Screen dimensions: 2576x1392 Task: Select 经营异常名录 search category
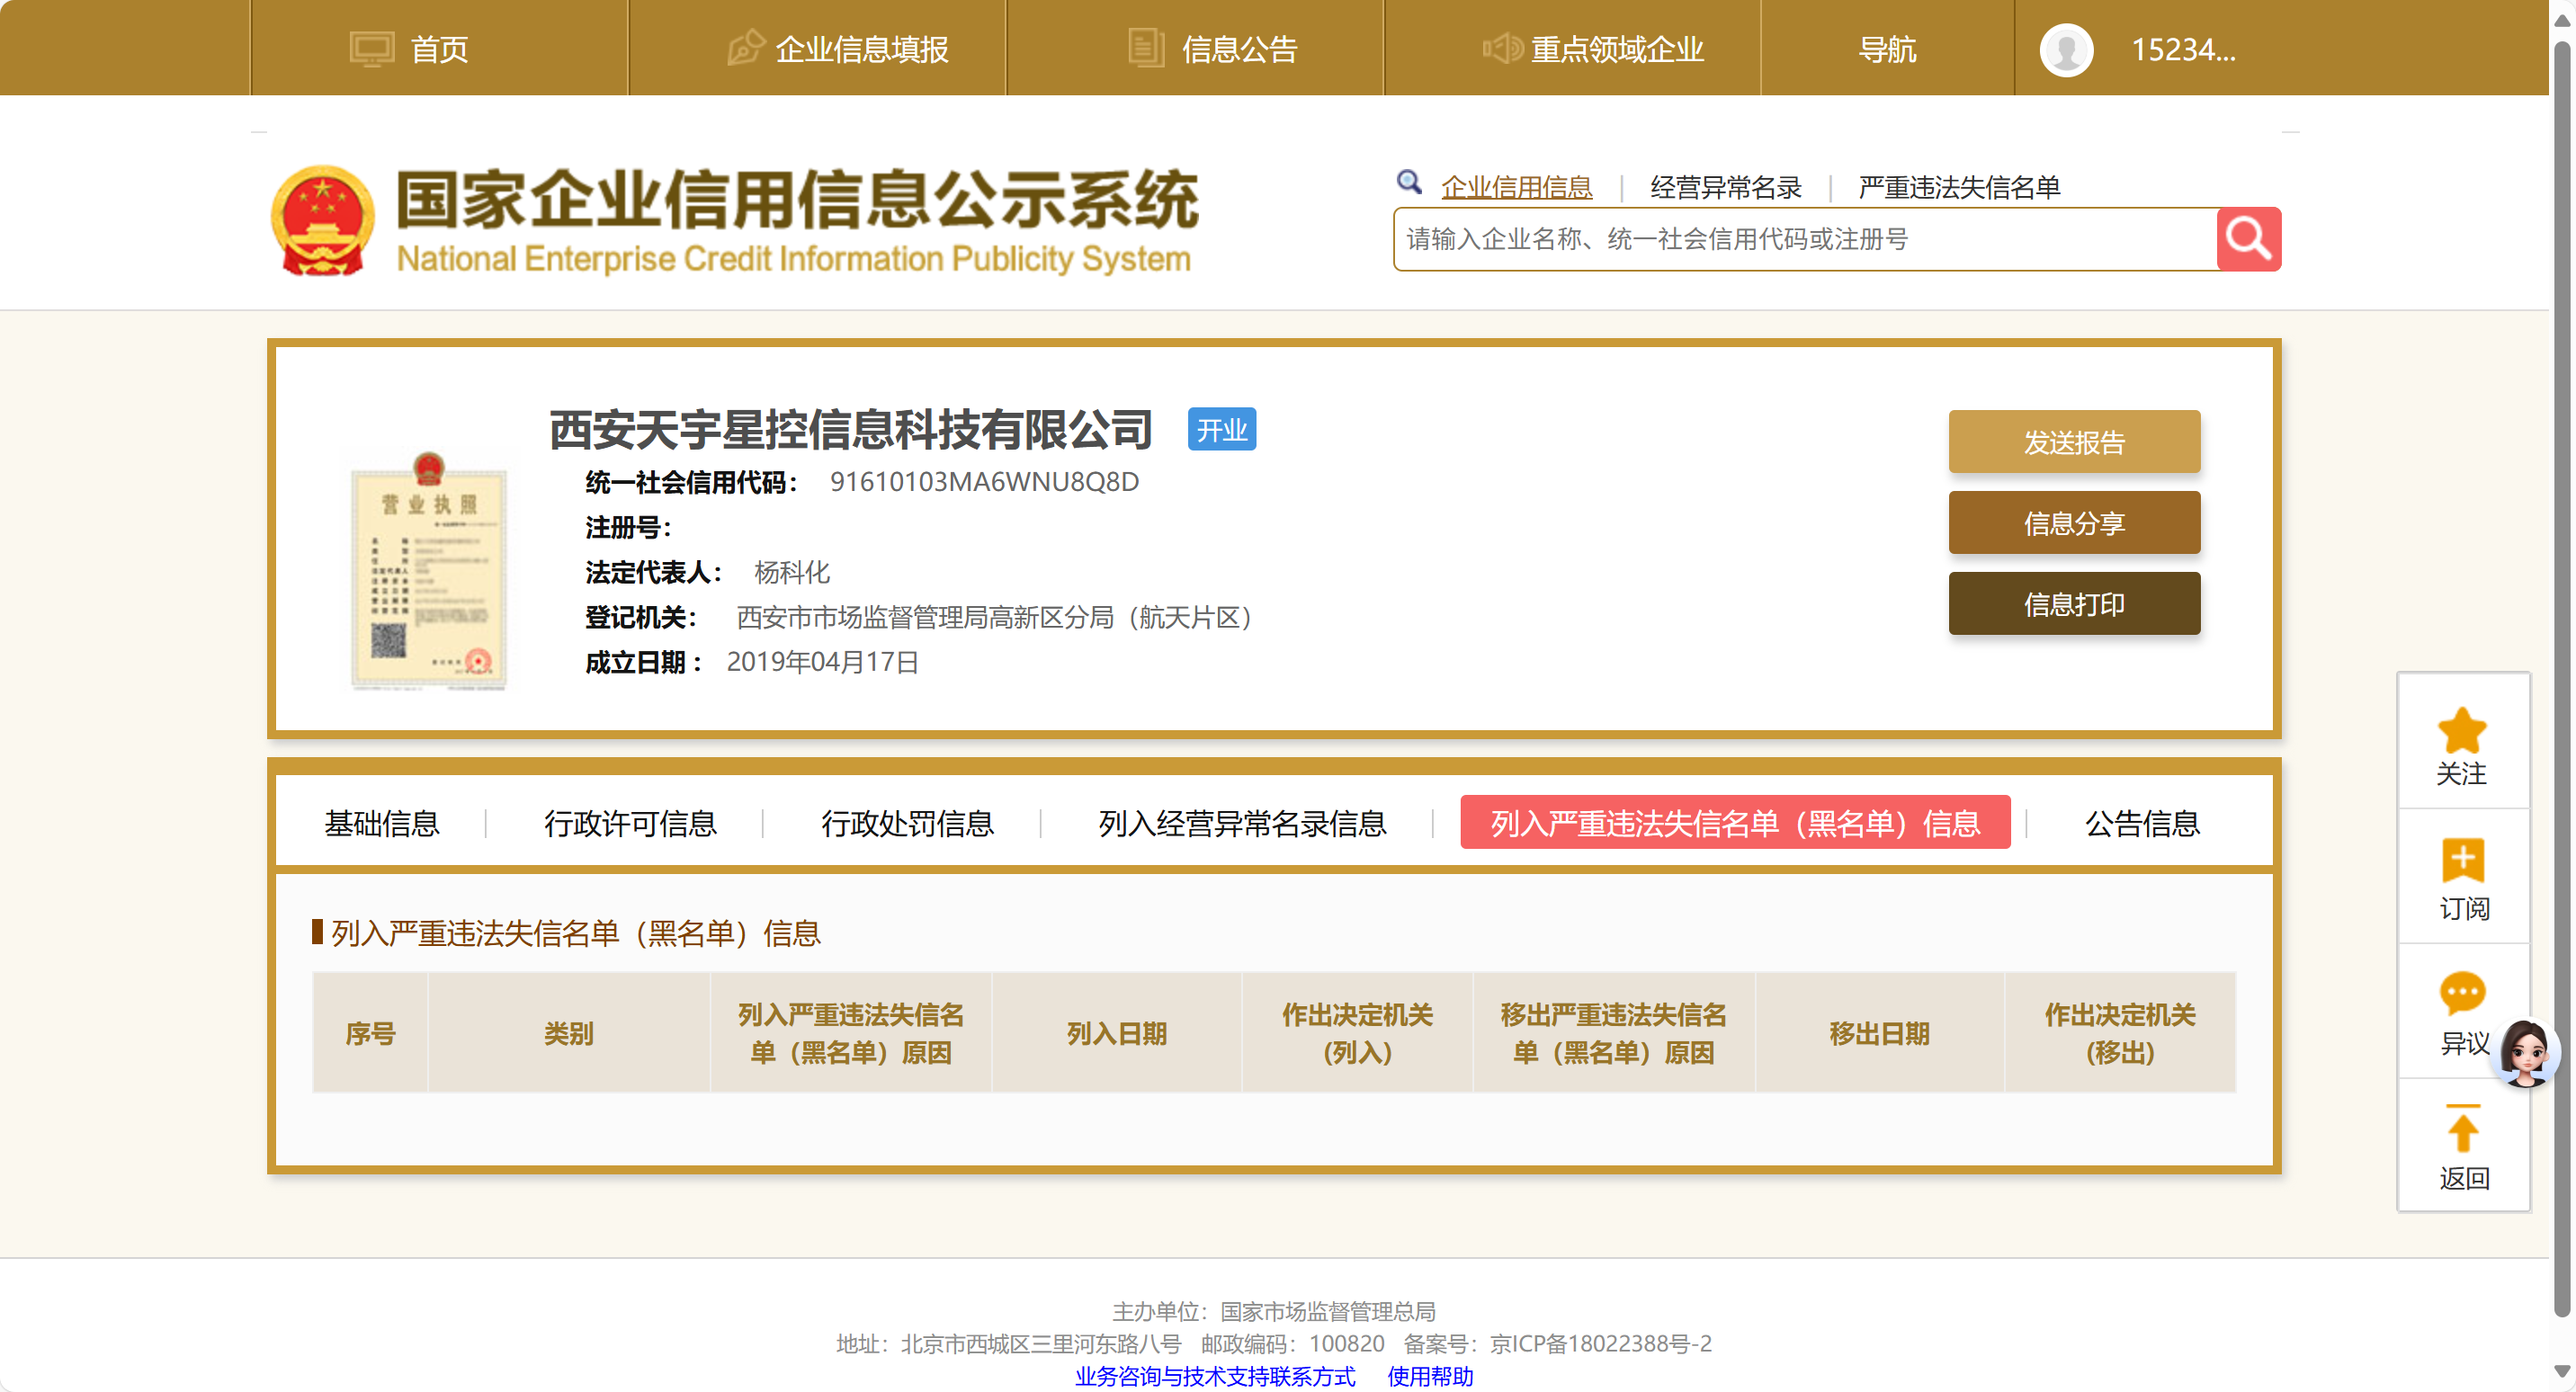[x=1725, y=187]
